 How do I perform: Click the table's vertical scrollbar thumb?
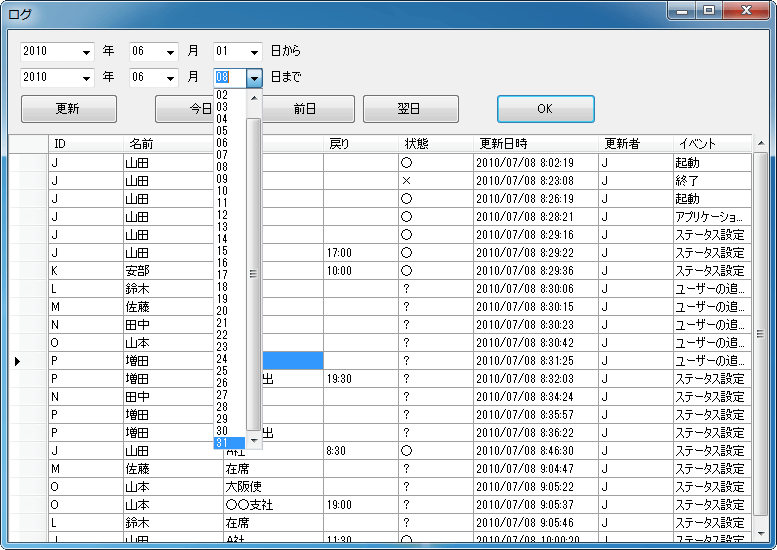point(761,334)
